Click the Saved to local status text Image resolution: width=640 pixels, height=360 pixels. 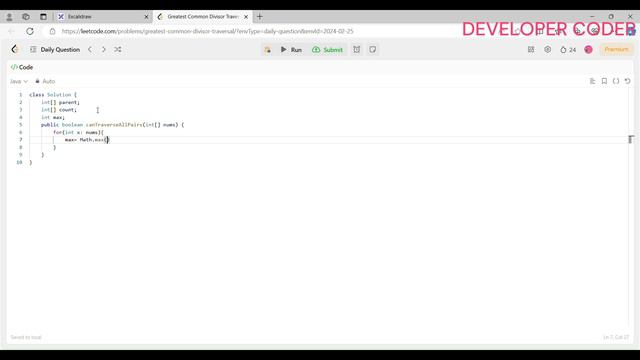(x=26, y=337)
